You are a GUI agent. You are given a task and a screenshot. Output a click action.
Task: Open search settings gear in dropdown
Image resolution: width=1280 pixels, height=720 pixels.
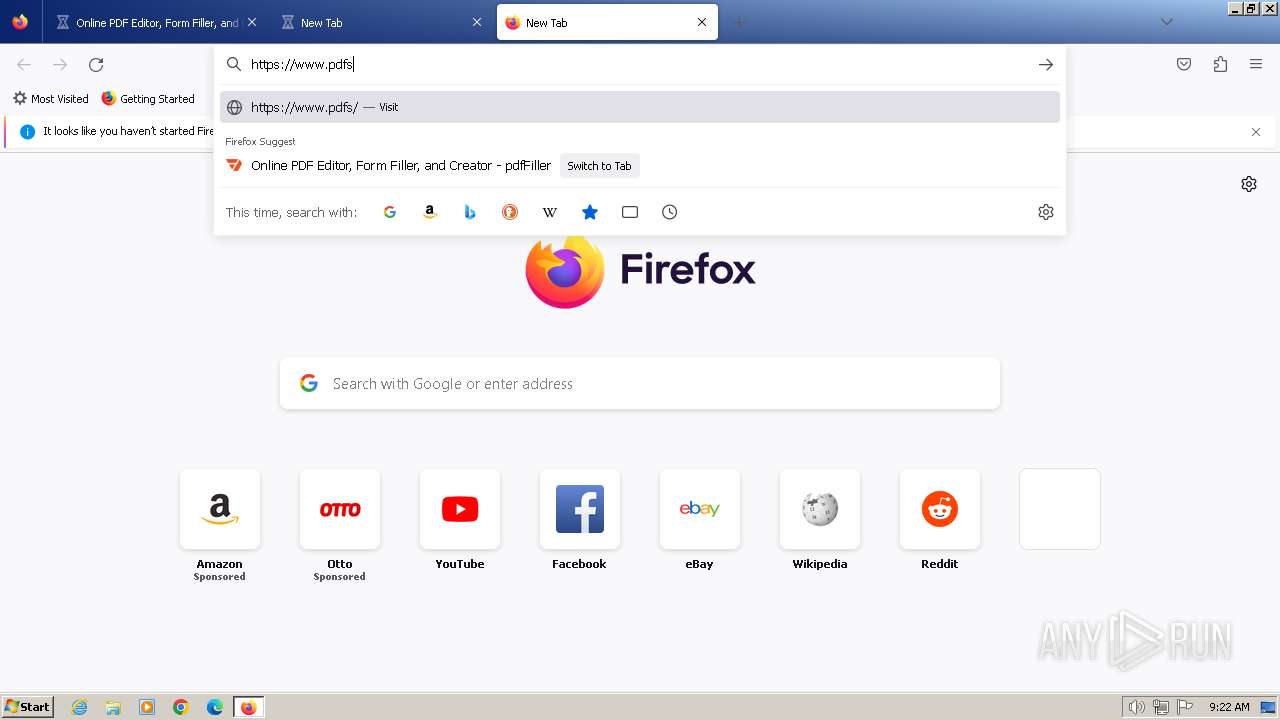(1046, 212)
